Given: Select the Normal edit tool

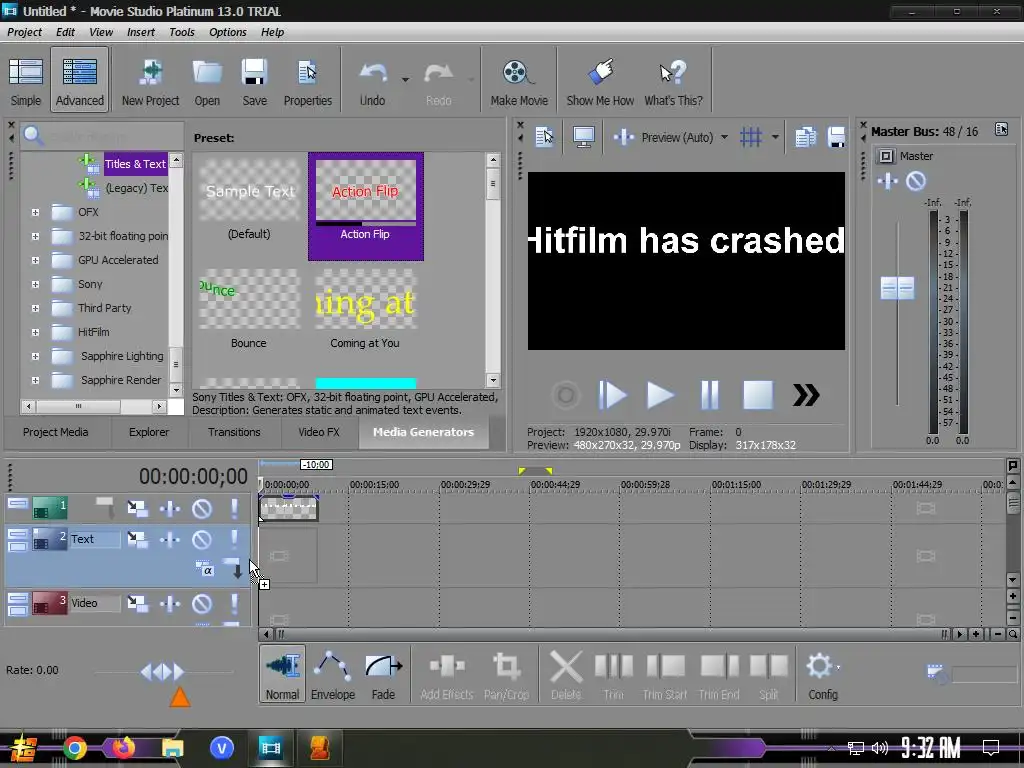Looking at the screenshot, I should [282, 675].
